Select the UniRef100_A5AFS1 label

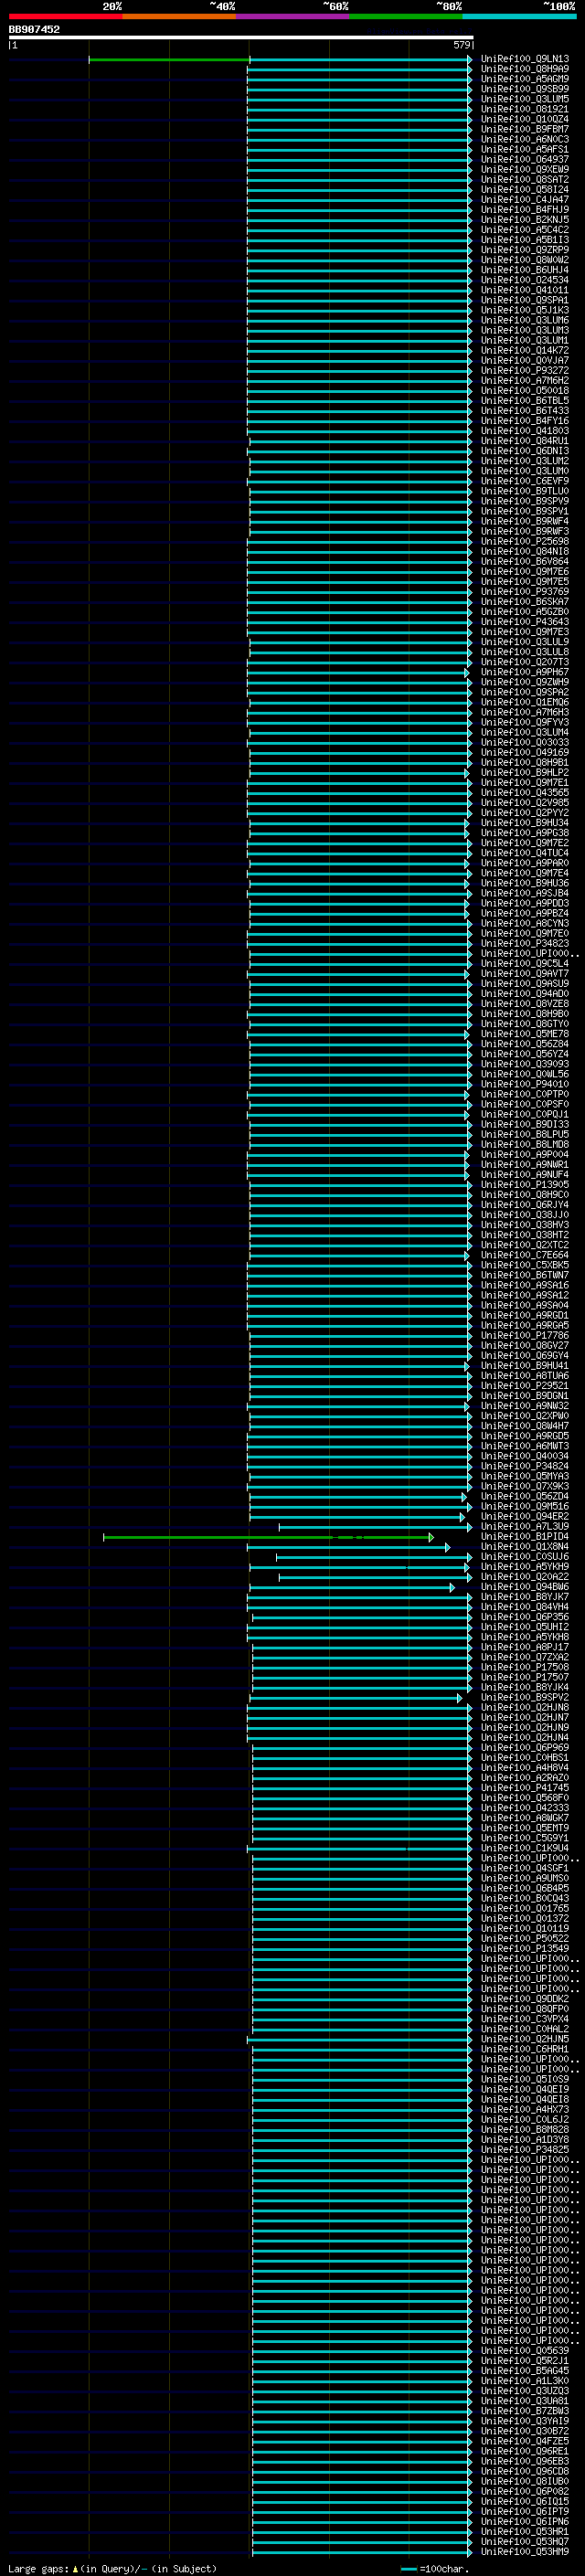[525, 149]
